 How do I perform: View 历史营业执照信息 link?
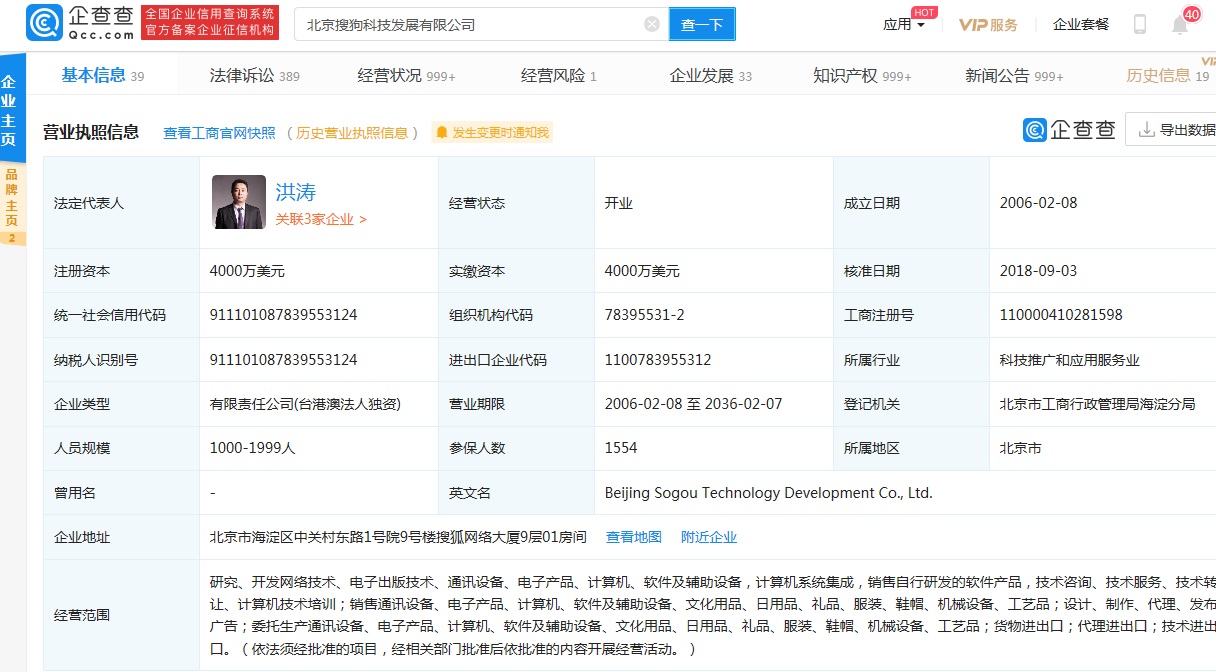352,133
